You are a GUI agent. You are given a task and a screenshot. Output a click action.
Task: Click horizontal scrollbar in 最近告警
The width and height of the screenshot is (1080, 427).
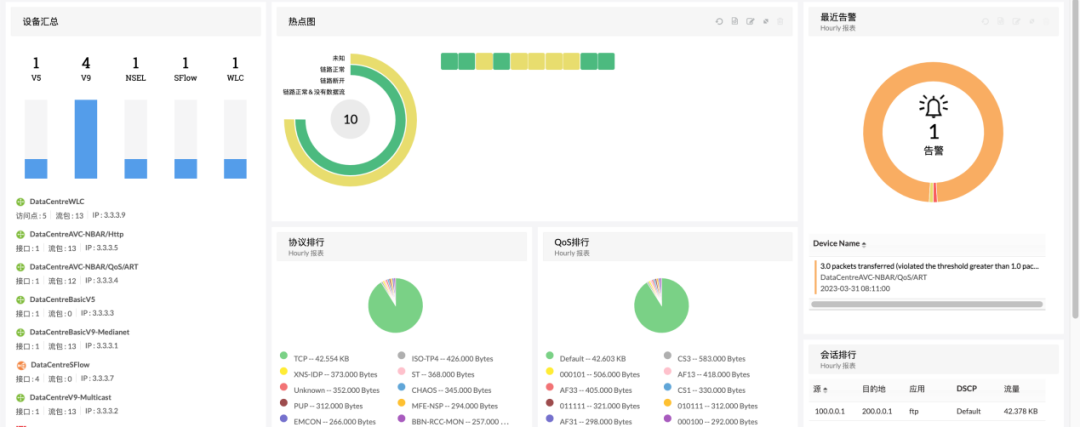[927, 304]
